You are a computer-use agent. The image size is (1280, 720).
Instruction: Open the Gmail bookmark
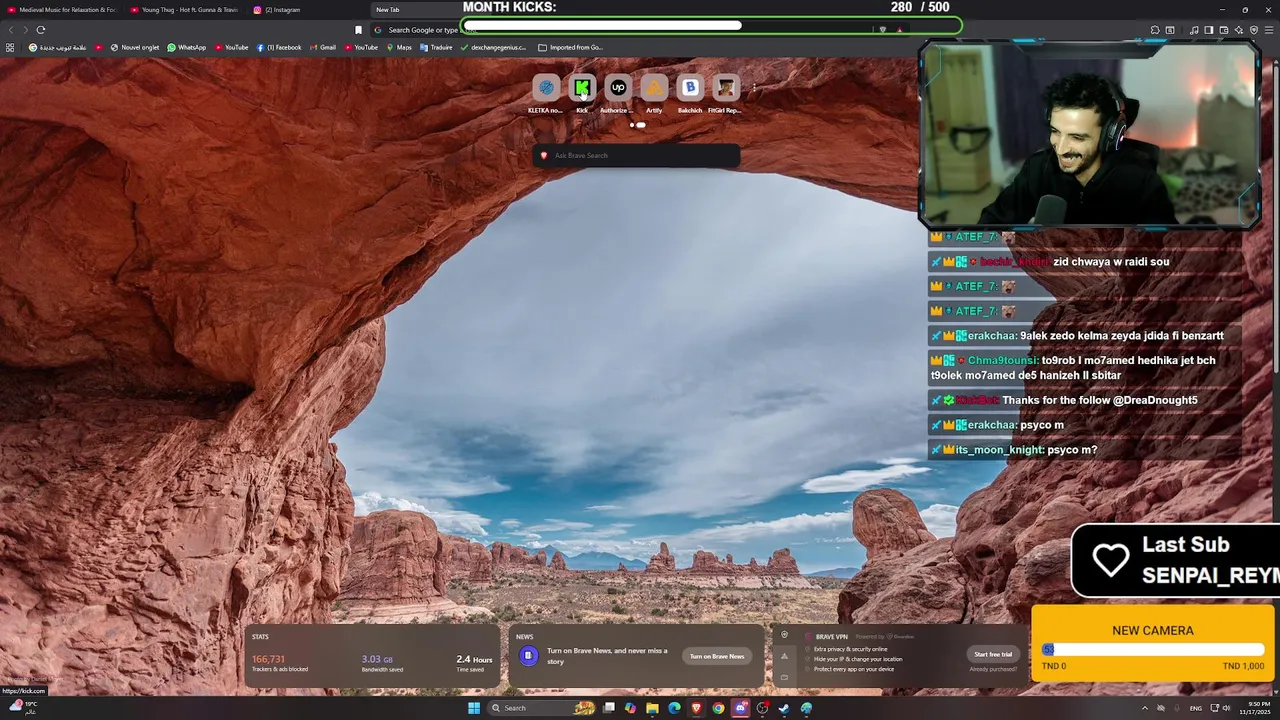coord(323,47)
